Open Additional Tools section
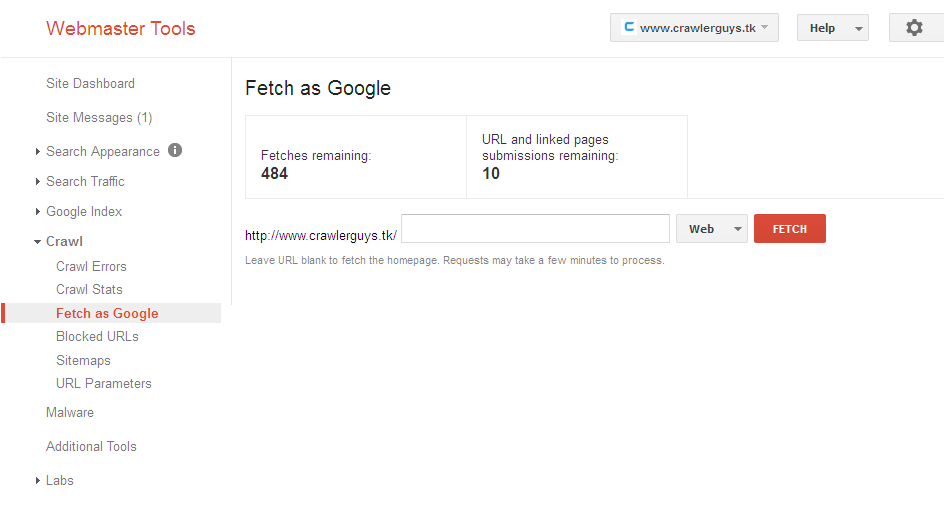Screen dimensions: 944x505 click(92, 447)
